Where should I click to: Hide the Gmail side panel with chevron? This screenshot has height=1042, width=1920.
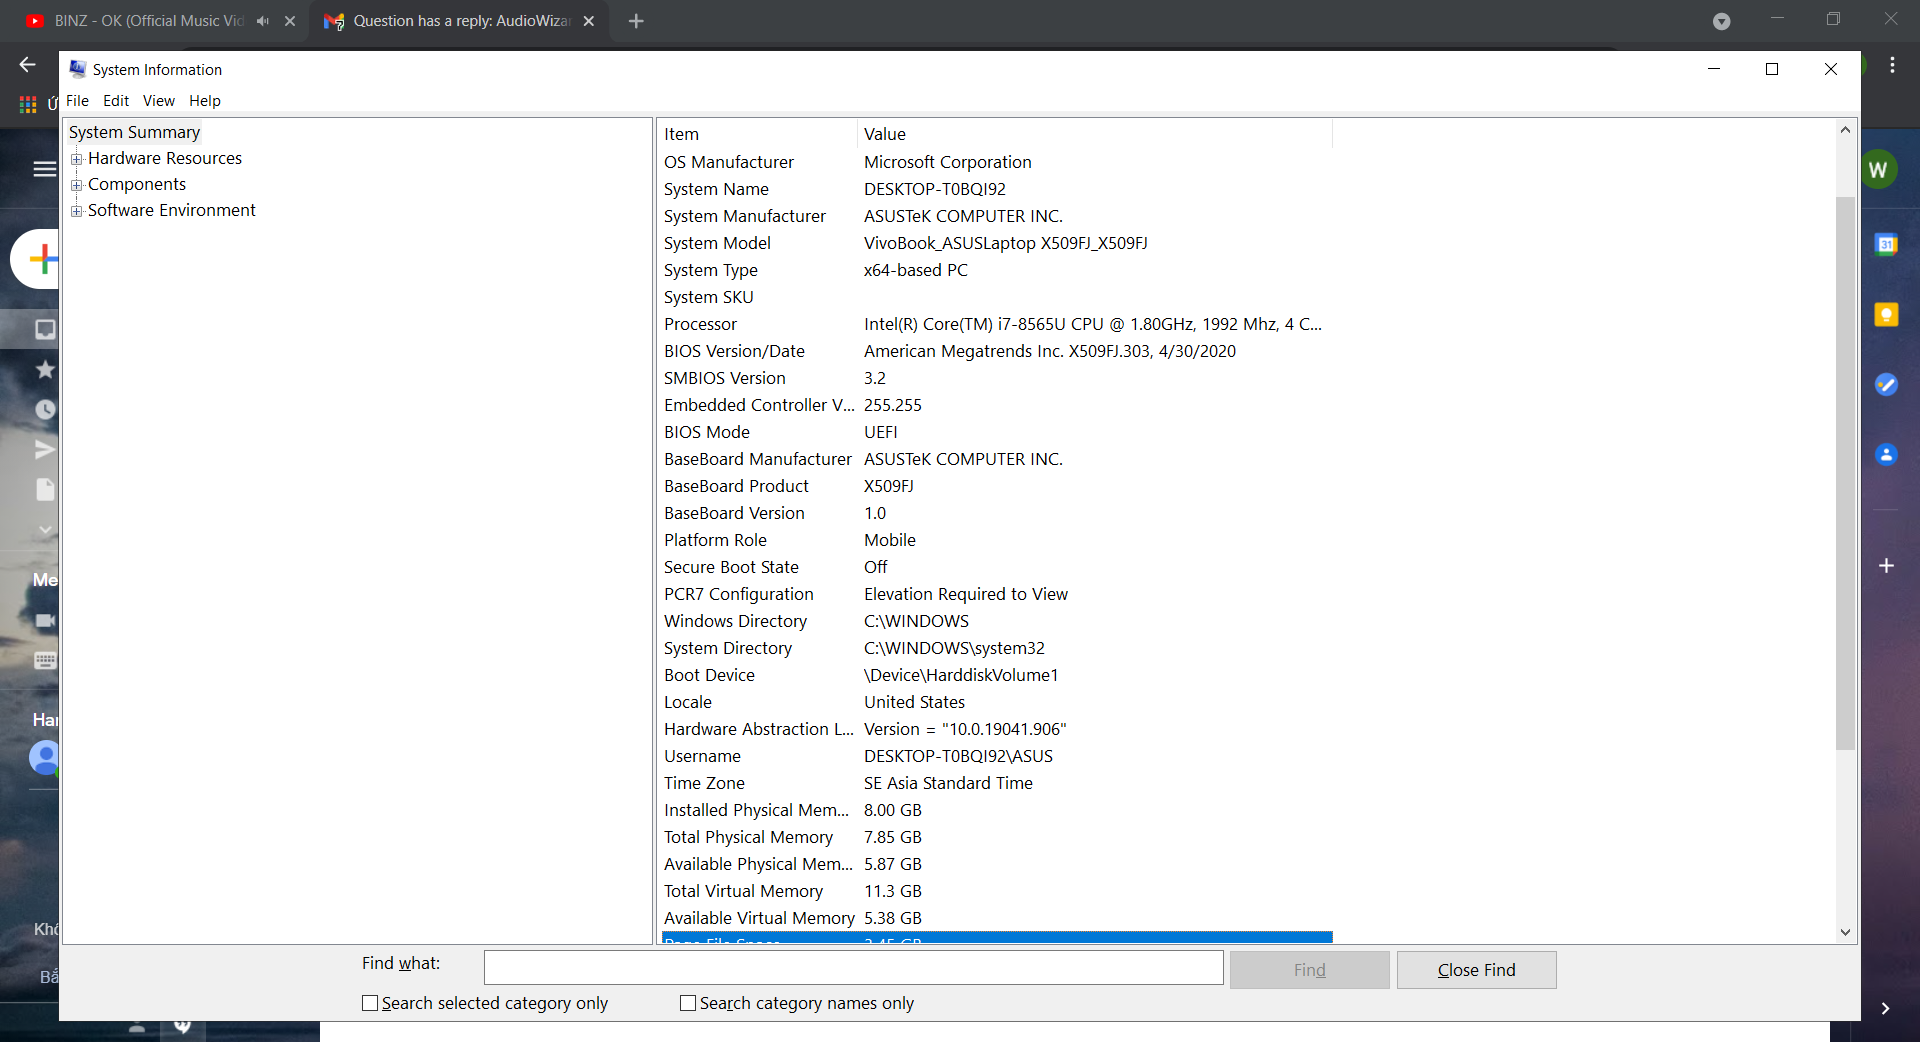point(1885,1008)
